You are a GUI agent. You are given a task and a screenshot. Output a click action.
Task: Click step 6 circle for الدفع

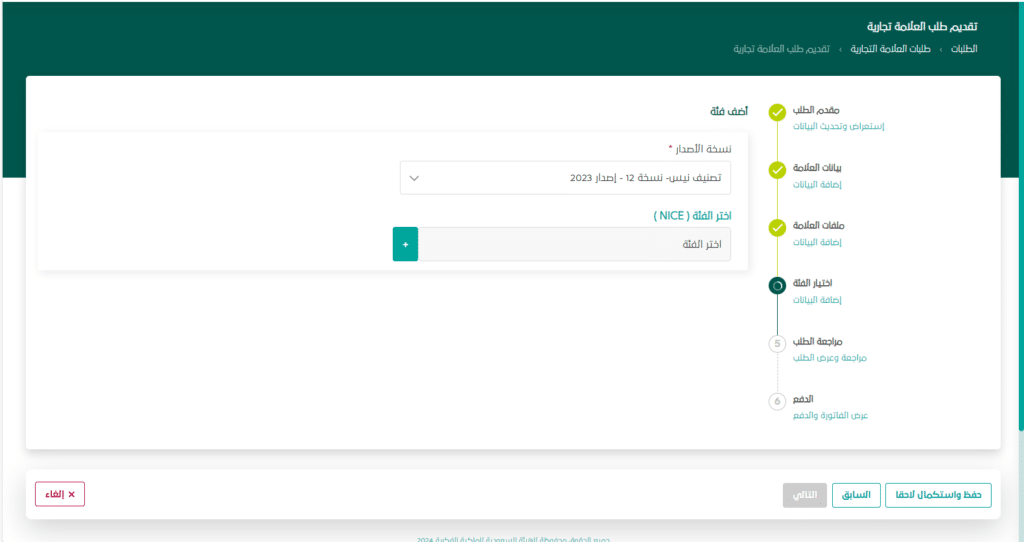coord(777,402)
